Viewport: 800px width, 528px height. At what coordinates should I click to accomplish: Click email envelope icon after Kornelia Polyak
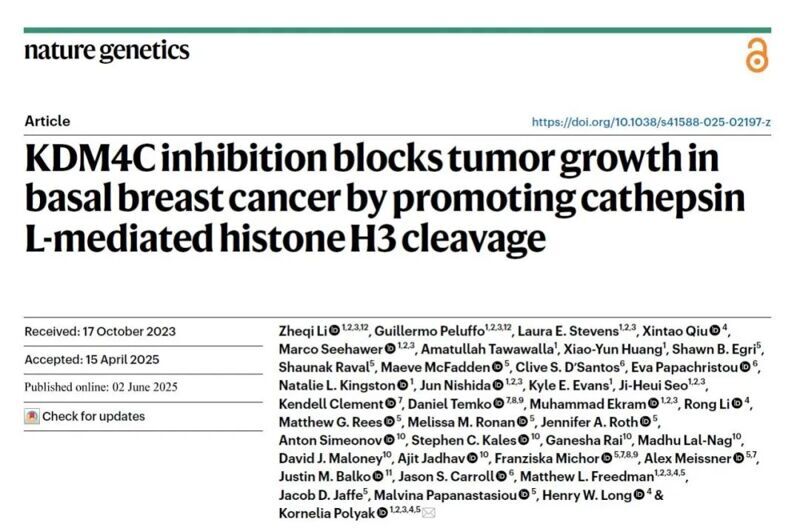430,513
